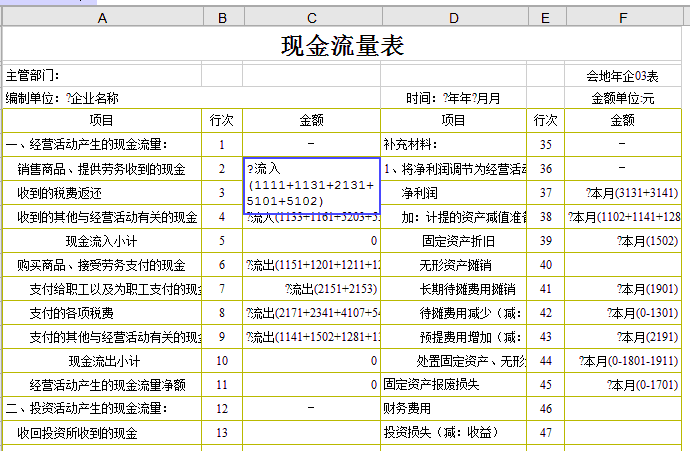Viewport: 690px width, 451px height.
Task: Click inside the active formula edit box
Action: click(x=311, y=185)
